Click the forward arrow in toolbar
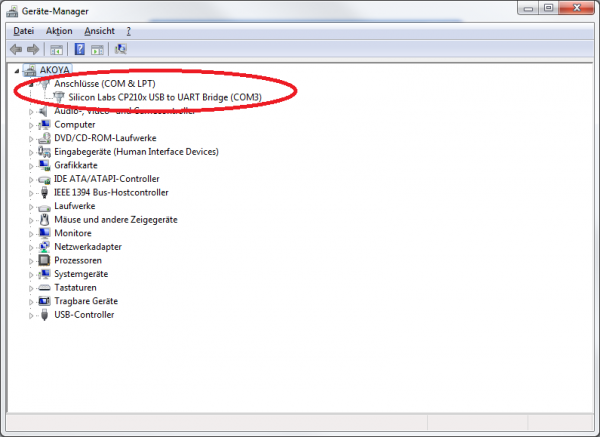 coord(33,49)
